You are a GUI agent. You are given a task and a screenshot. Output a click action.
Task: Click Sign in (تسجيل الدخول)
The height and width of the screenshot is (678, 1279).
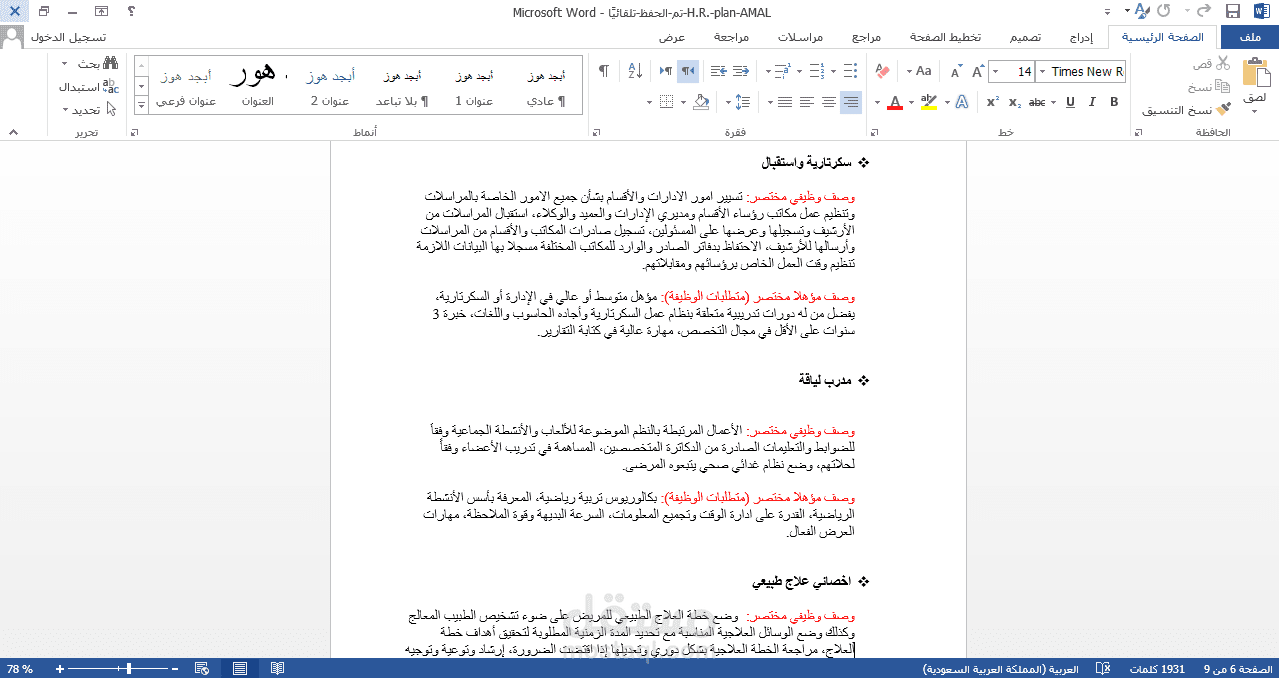(69, 37)
